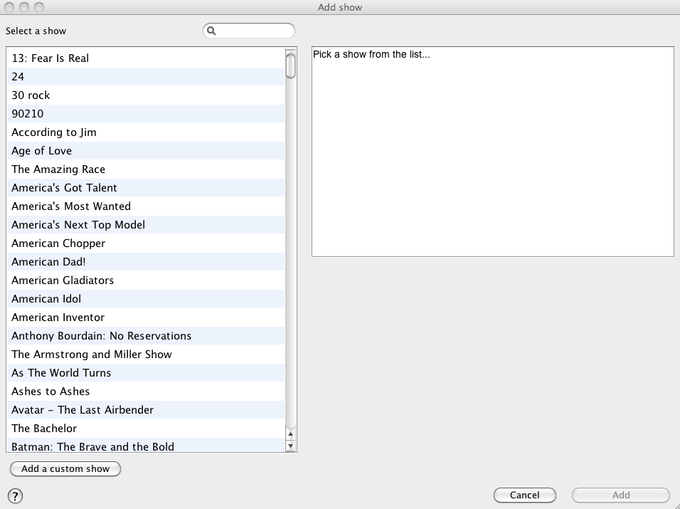Select 'American Chopper' show
The height and width of the screenshot is (509, 680).
click(146, 243)
